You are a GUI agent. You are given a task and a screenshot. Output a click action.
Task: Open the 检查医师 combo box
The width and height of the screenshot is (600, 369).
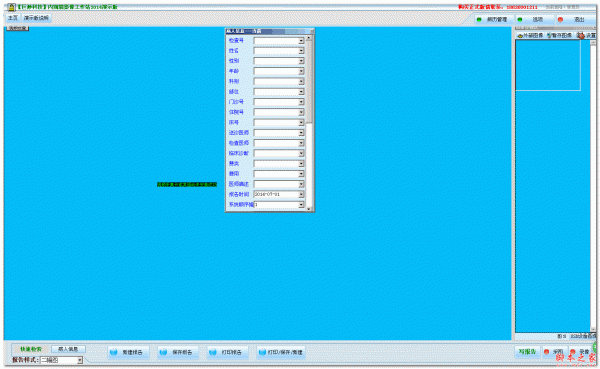(301, 143)
